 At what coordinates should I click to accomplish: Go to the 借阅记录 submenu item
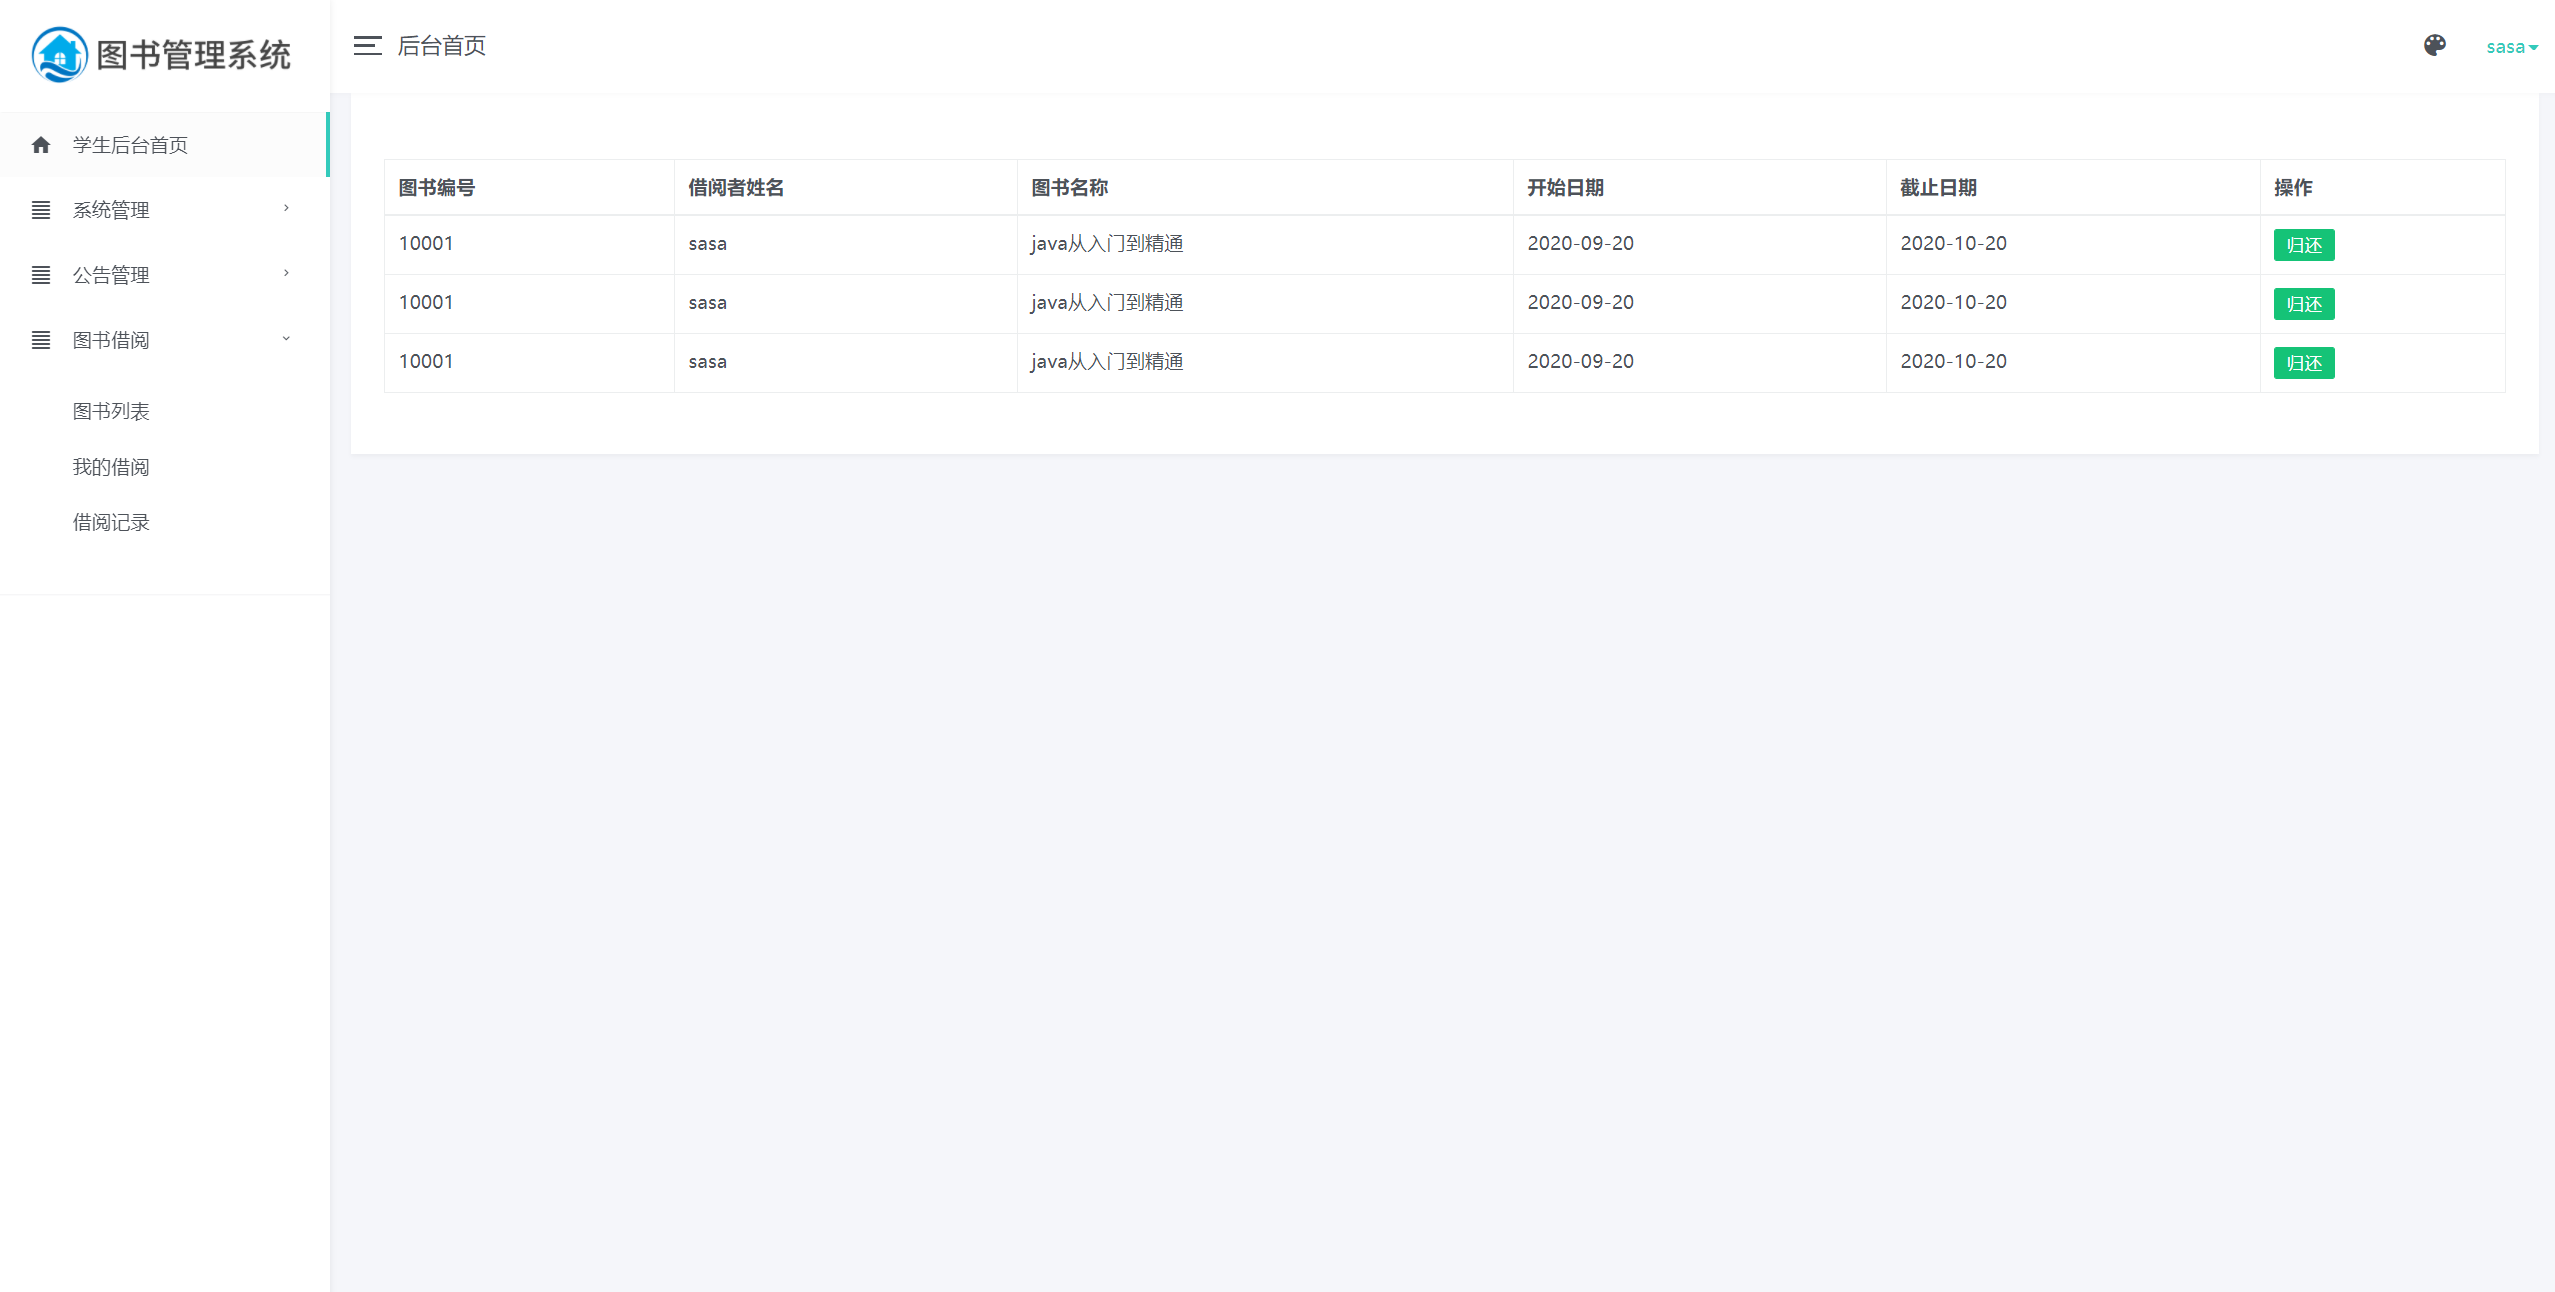pos(111,522)
